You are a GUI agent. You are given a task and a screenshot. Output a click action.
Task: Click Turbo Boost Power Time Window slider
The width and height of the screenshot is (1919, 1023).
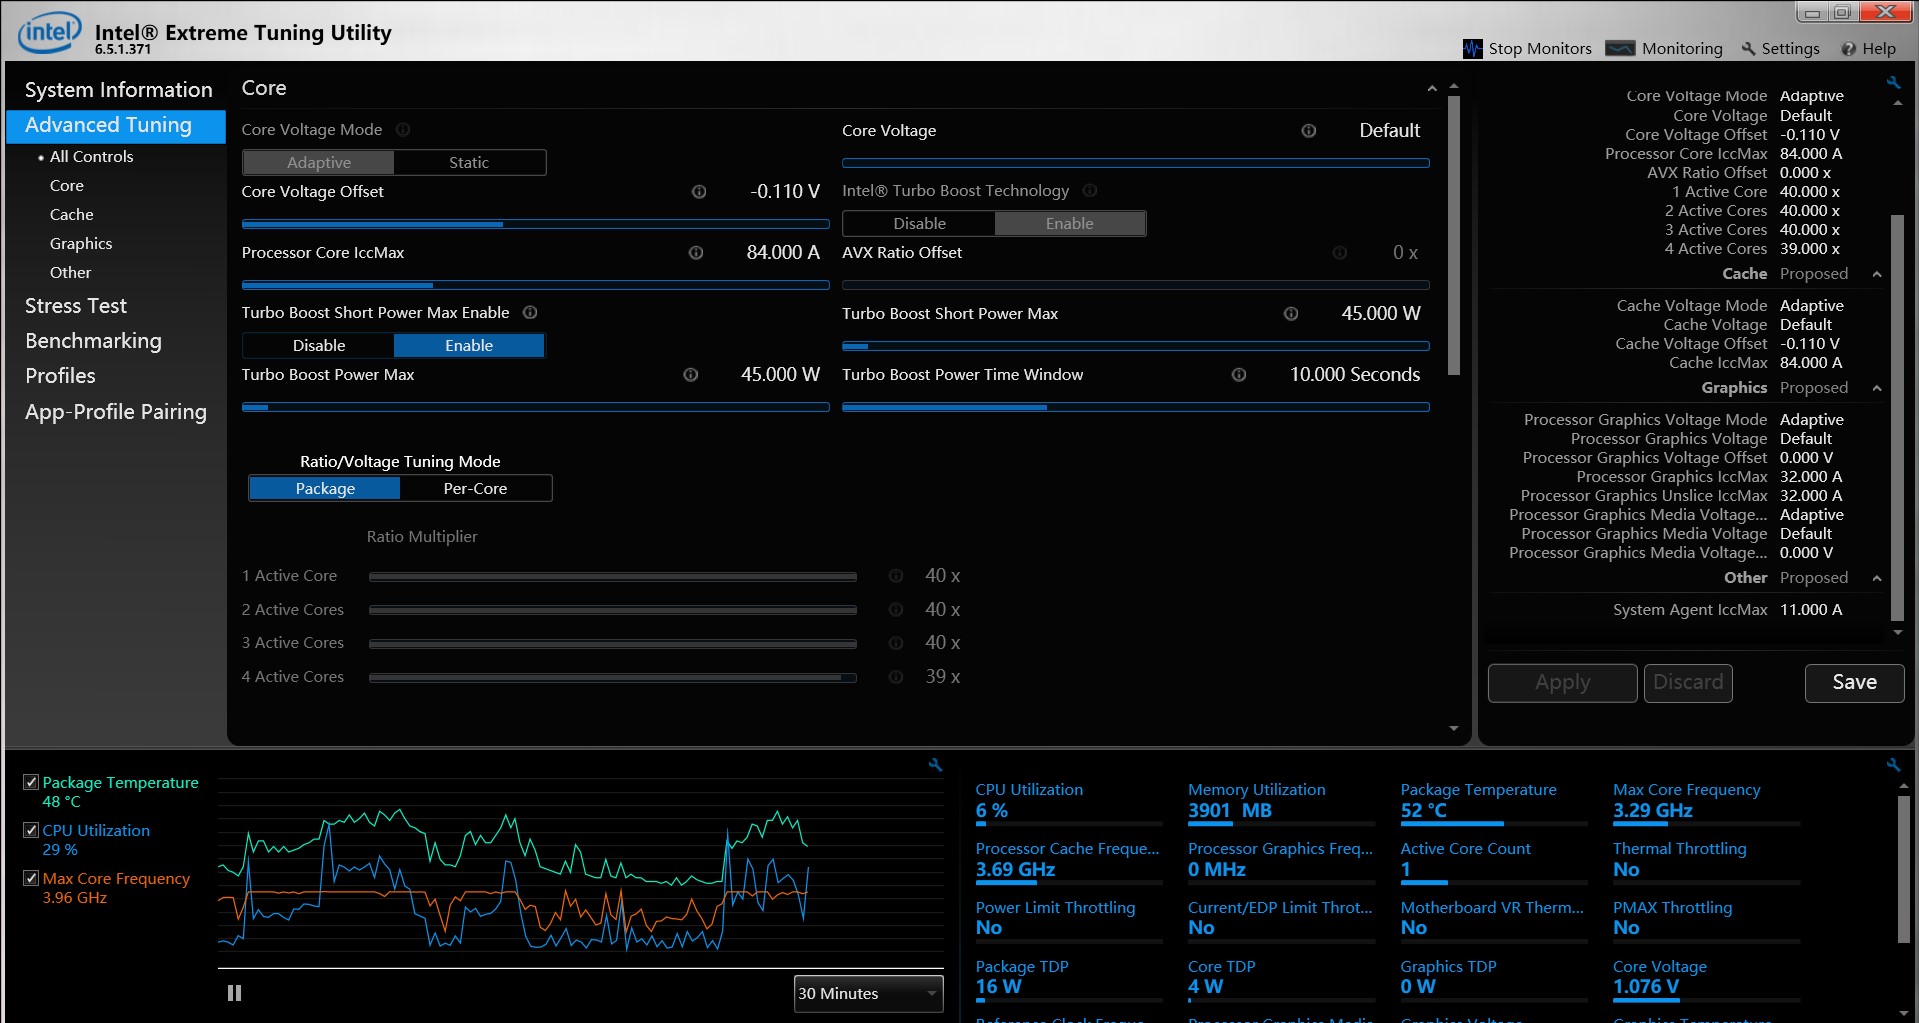(1135, 407)
